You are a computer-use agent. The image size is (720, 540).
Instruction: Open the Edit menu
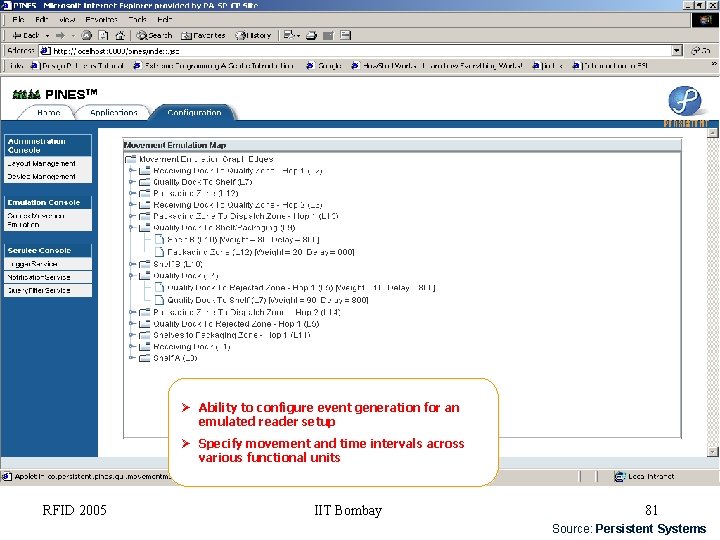click(x=41, y=19)
